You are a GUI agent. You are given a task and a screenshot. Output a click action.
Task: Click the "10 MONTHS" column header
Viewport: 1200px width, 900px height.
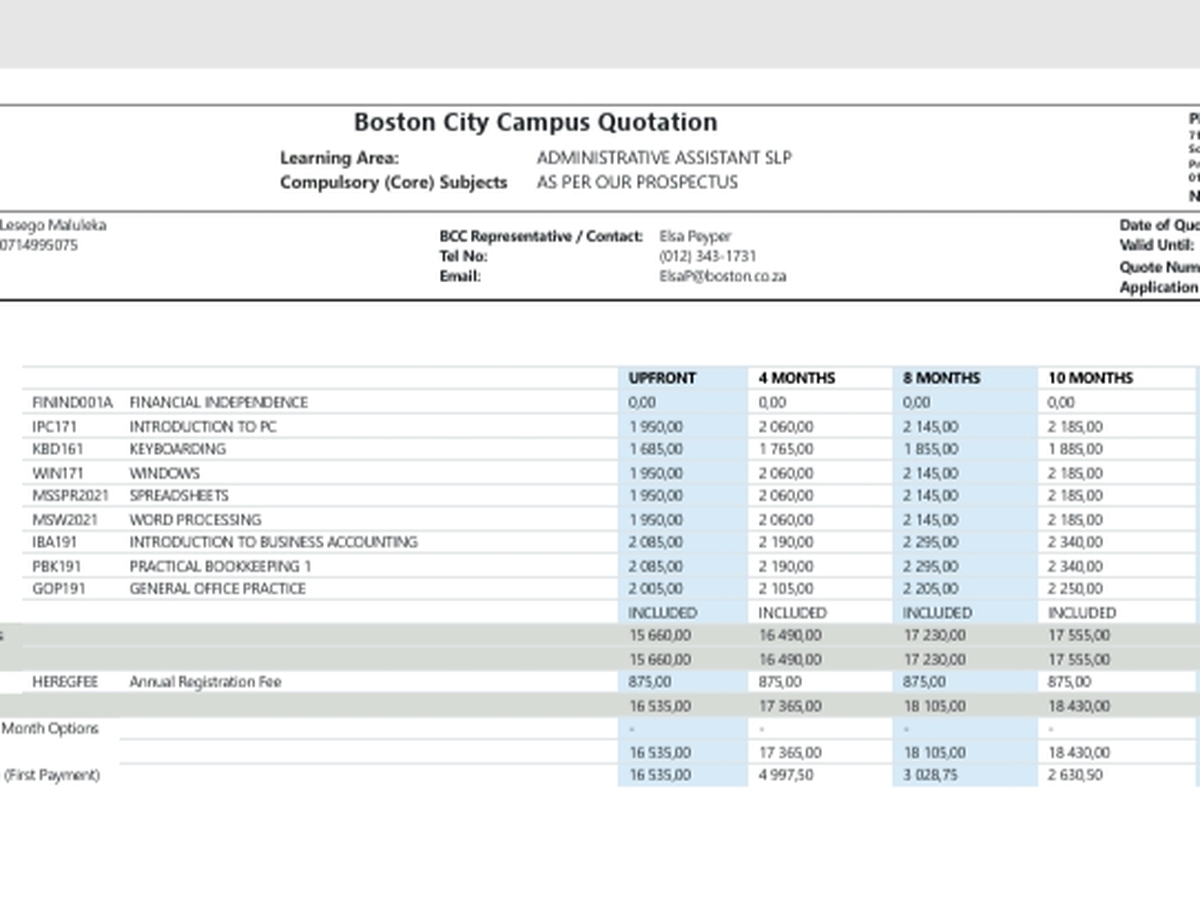1090,378
